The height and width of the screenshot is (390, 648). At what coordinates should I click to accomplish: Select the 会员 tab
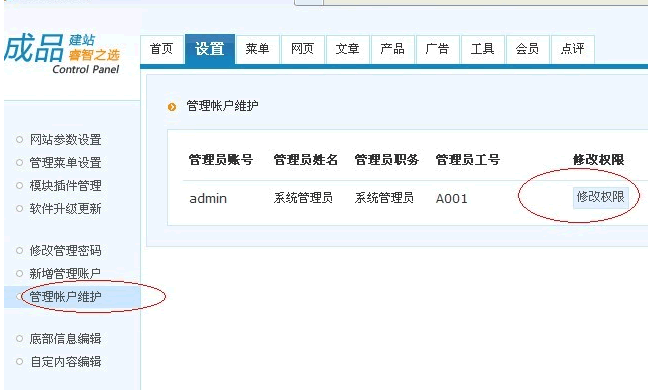528,49
